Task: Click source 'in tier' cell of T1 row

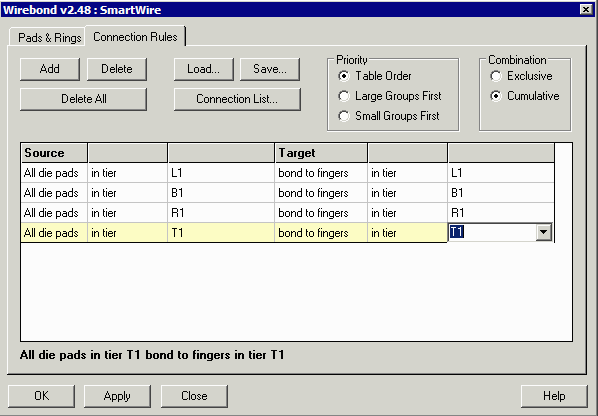Action: pos(127,232)
